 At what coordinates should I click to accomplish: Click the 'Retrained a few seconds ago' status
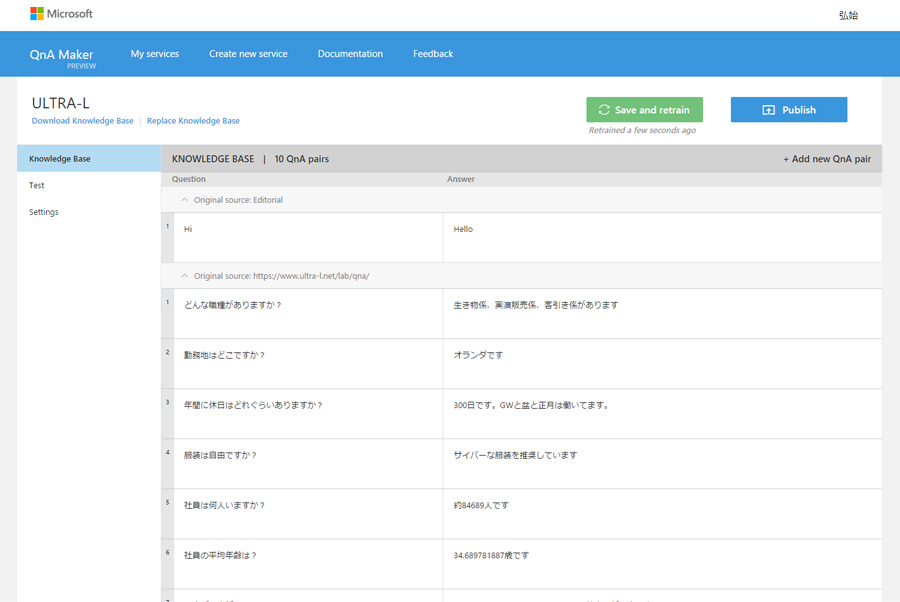click(x=642, y=130)
